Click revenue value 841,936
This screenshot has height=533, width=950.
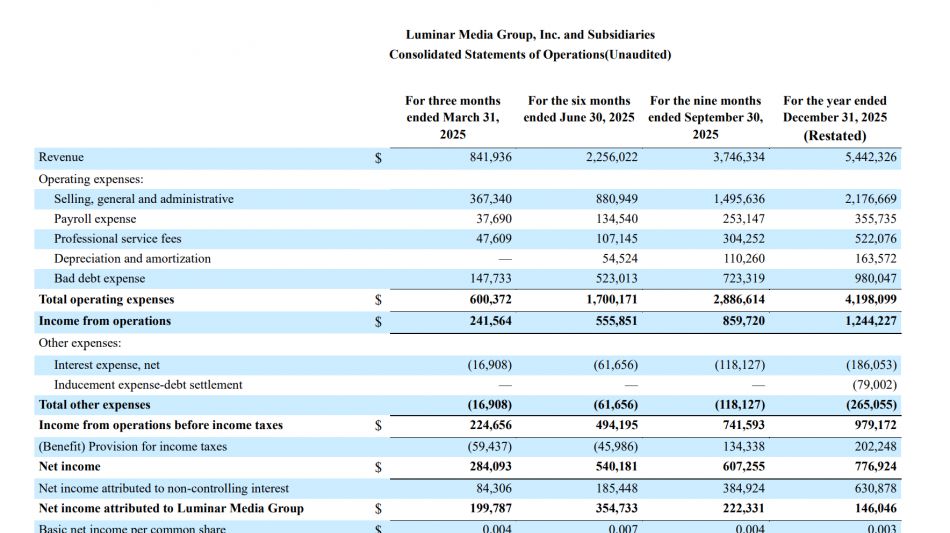point(490,157)
